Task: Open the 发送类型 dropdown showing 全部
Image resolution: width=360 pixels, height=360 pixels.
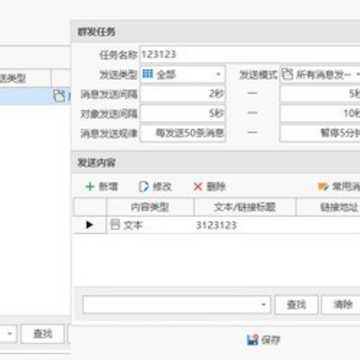Action: point(183,74)
